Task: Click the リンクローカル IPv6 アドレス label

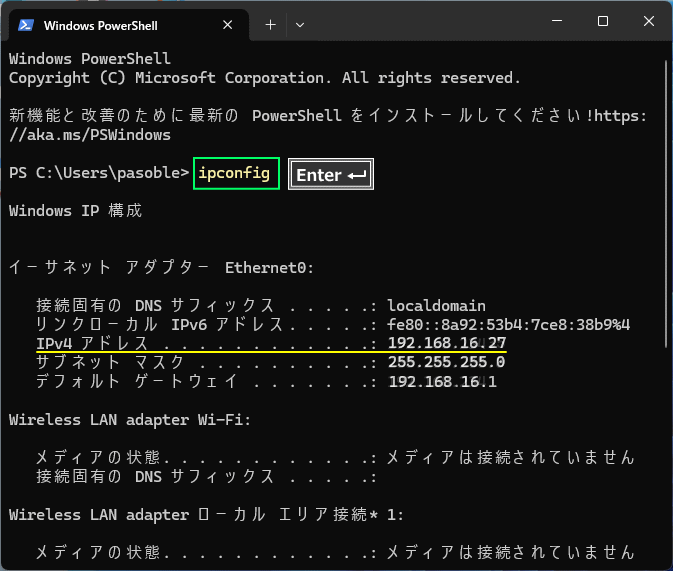Action: 160,325
